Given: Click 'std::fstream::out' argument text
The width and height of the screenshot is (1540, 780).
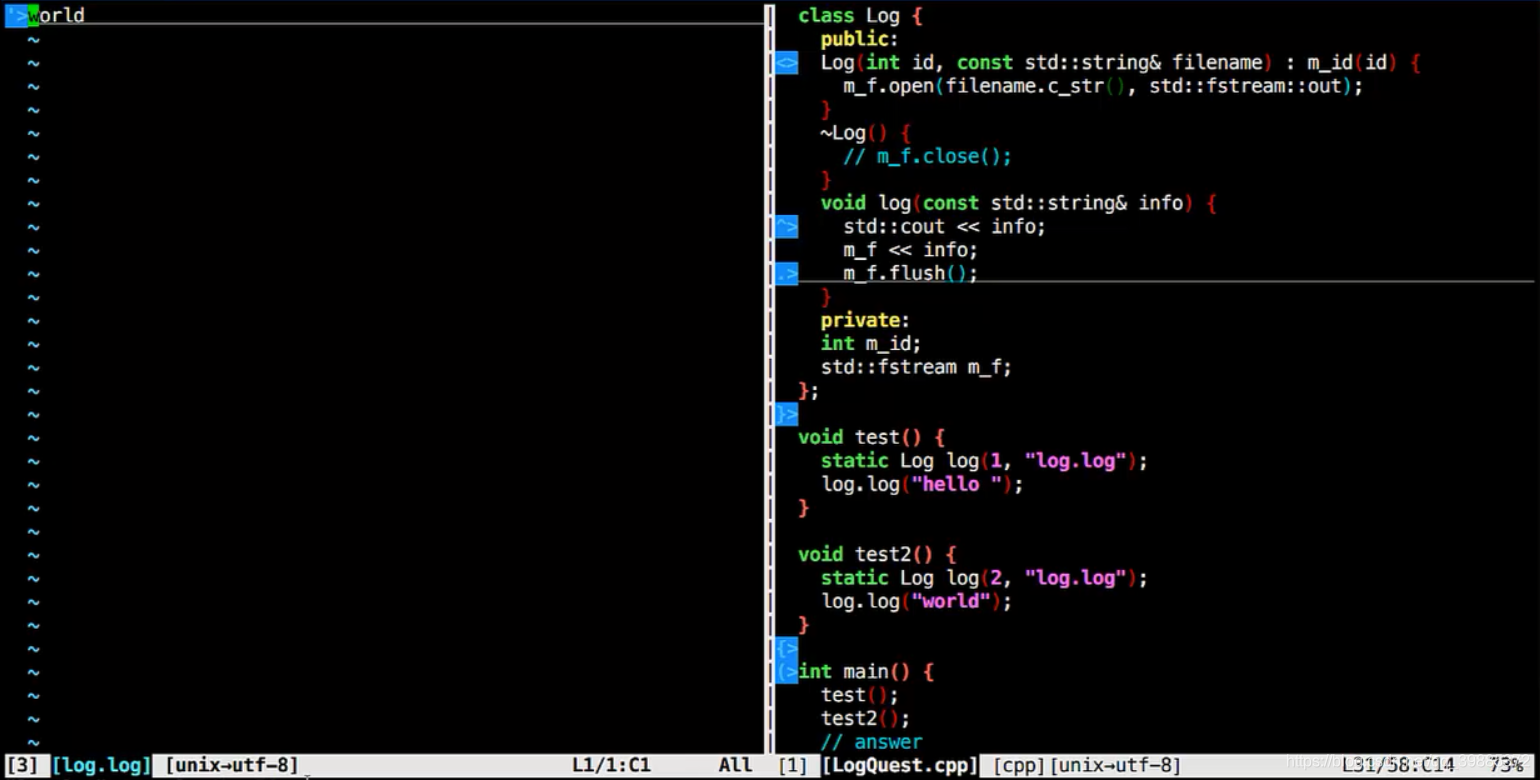Looking at the screenshot, I should (x=1244, y=86).
